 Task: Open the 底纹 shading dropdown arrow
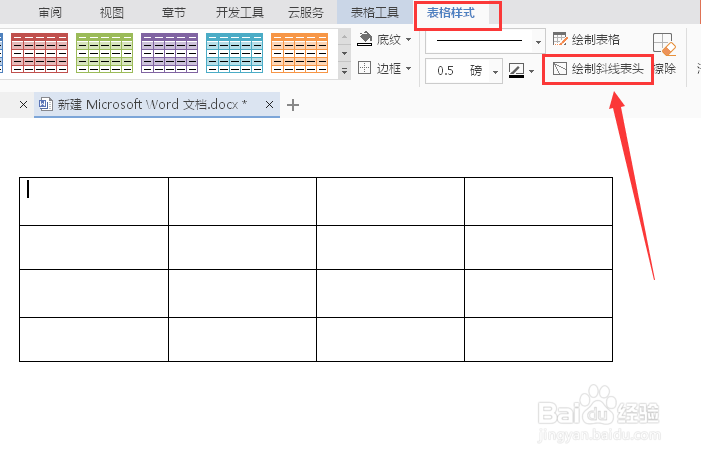pyautogui.click(x=408, y=40)
